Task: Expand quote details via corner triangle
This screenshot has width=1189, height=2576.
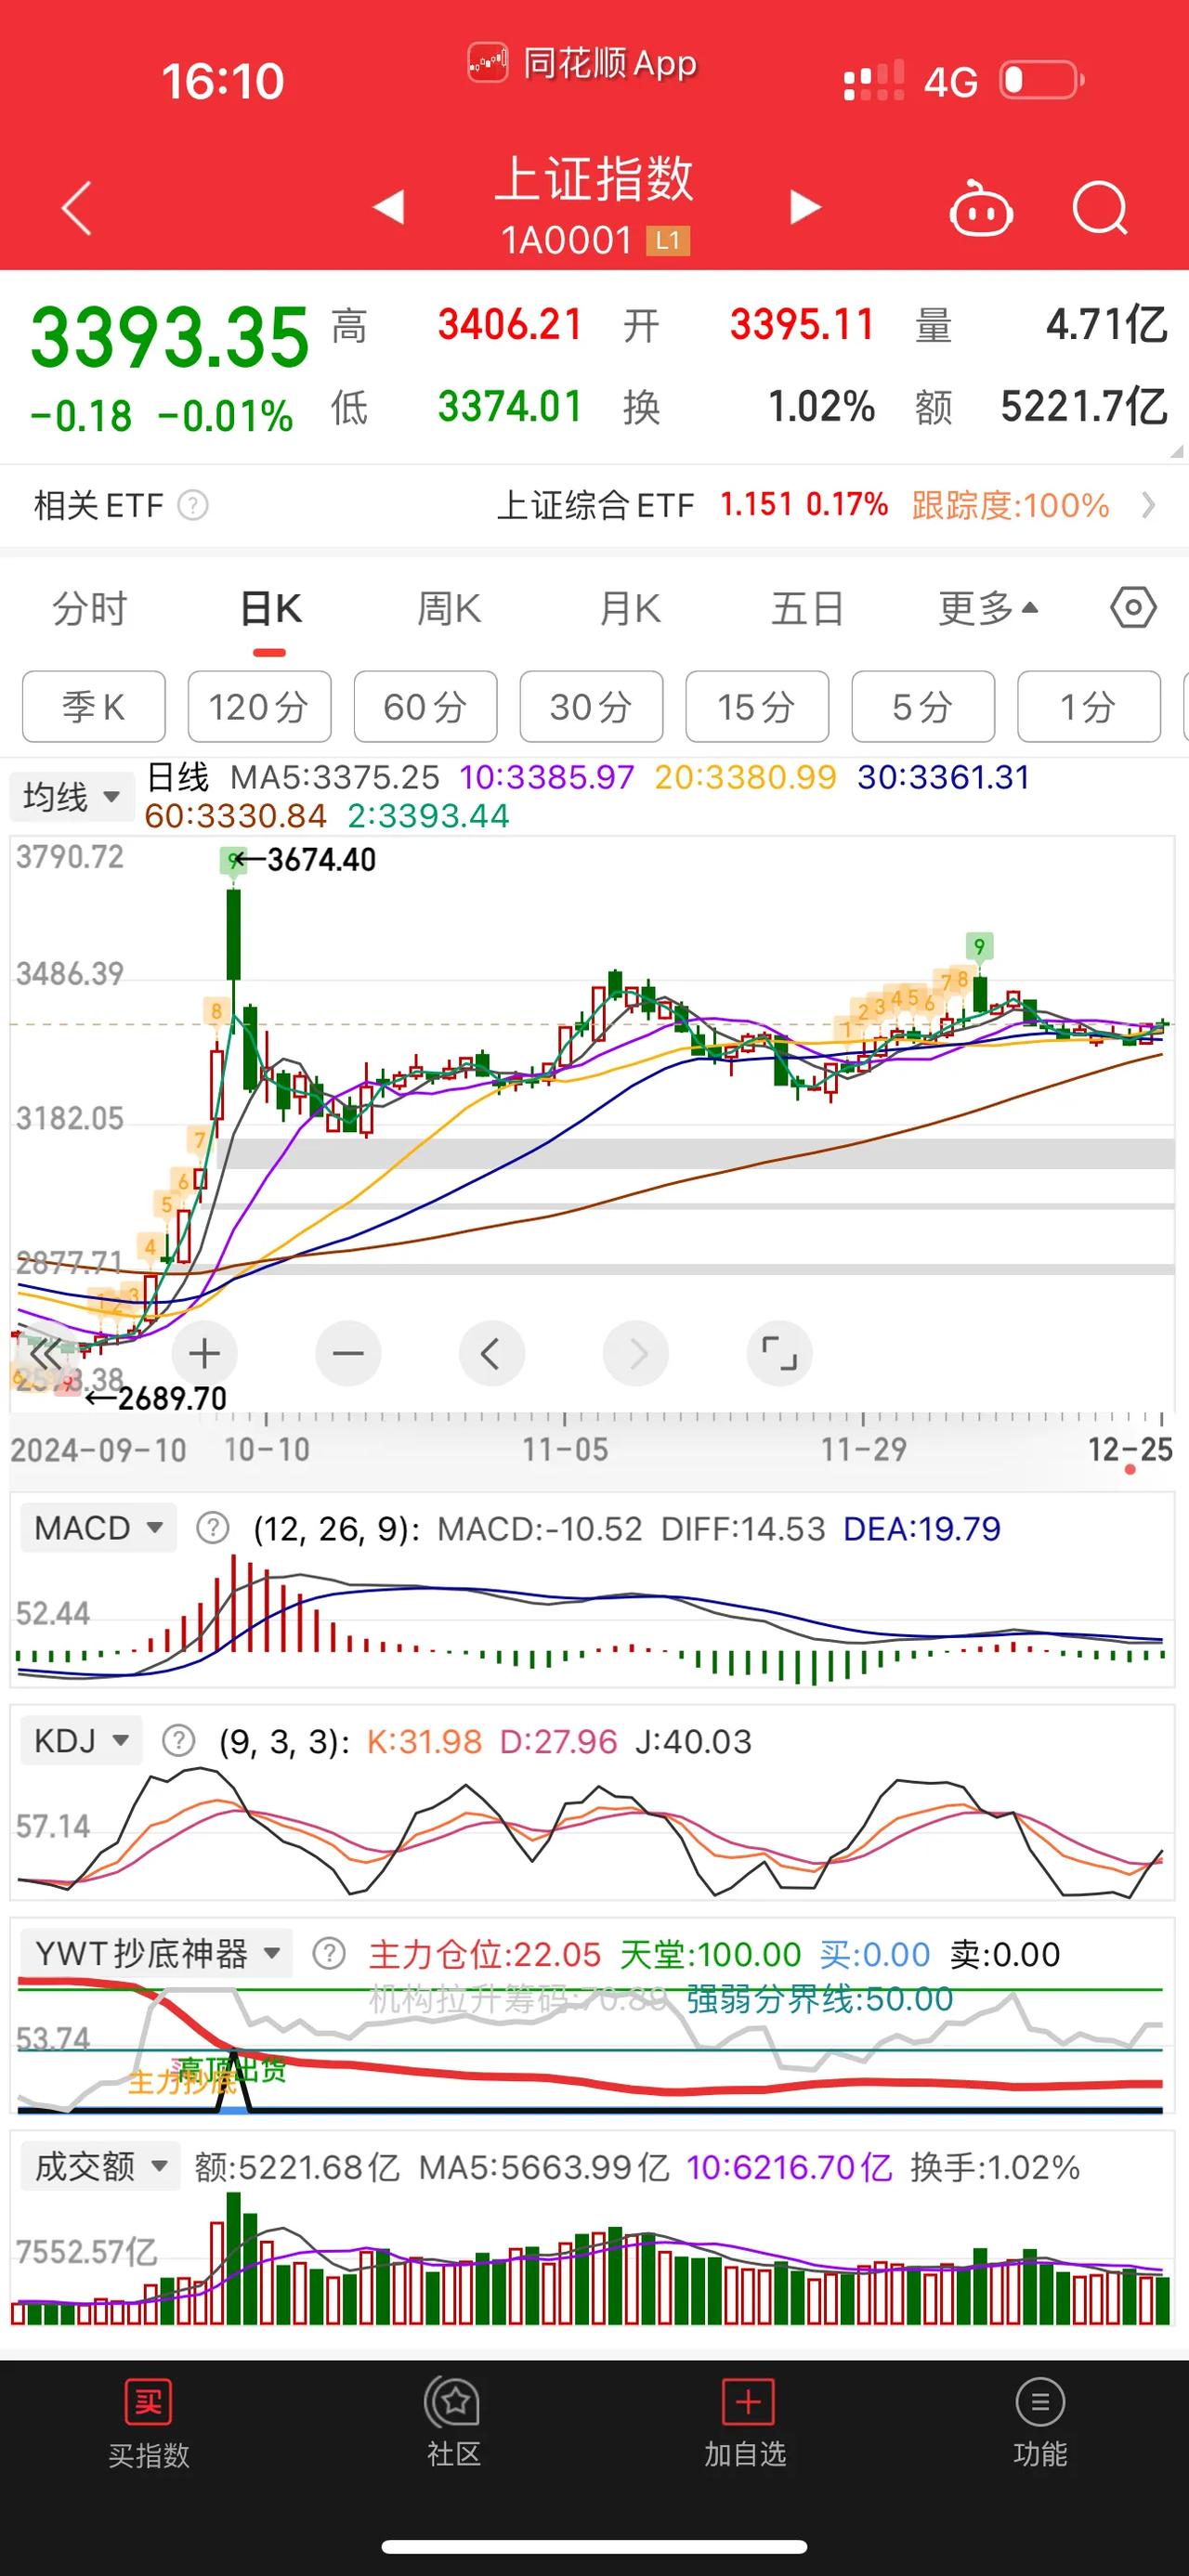Action: [1176, 452]
